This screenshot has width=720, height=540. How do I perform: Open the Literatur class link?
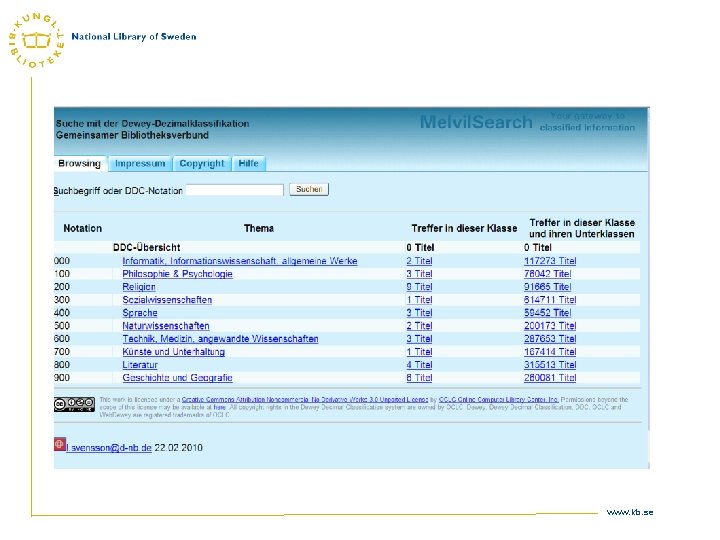pos(140,365)
